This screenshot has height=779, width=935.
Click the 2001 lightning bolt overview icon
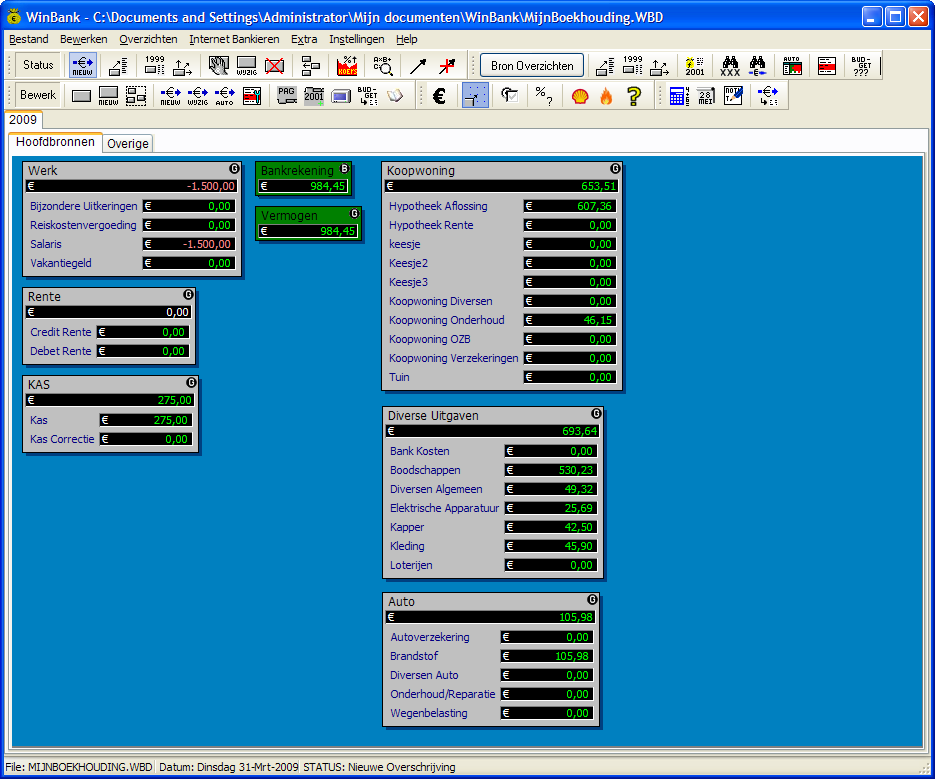point(695,65)
